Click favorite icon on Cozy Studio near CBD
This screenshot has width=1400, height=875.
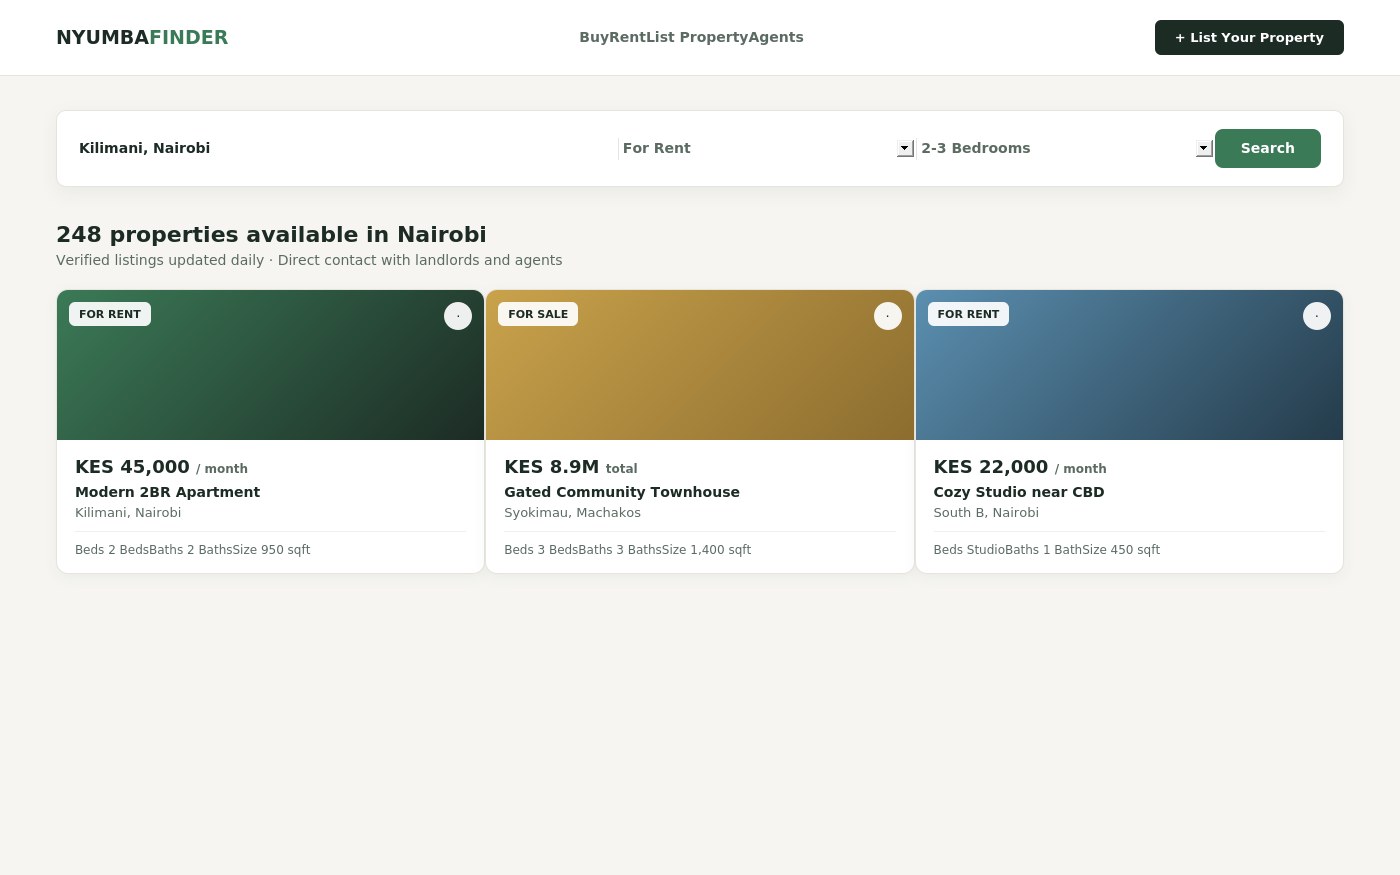[x=1317, y=316]
